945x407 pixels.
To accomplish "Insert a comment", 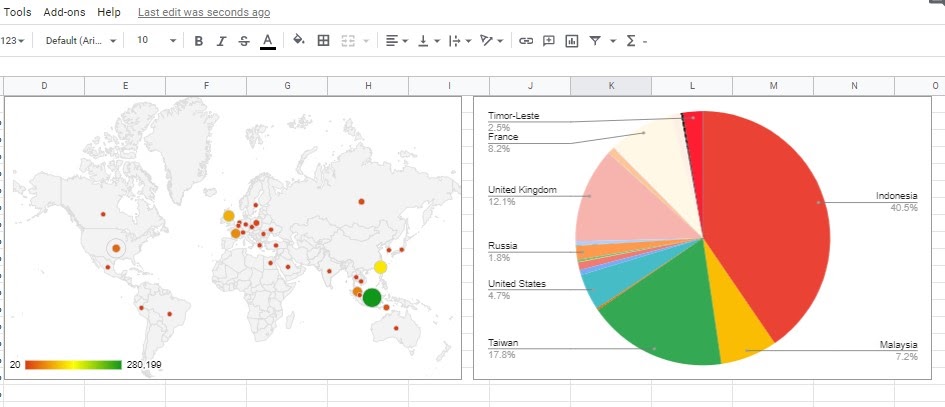I will click(548, 41).
